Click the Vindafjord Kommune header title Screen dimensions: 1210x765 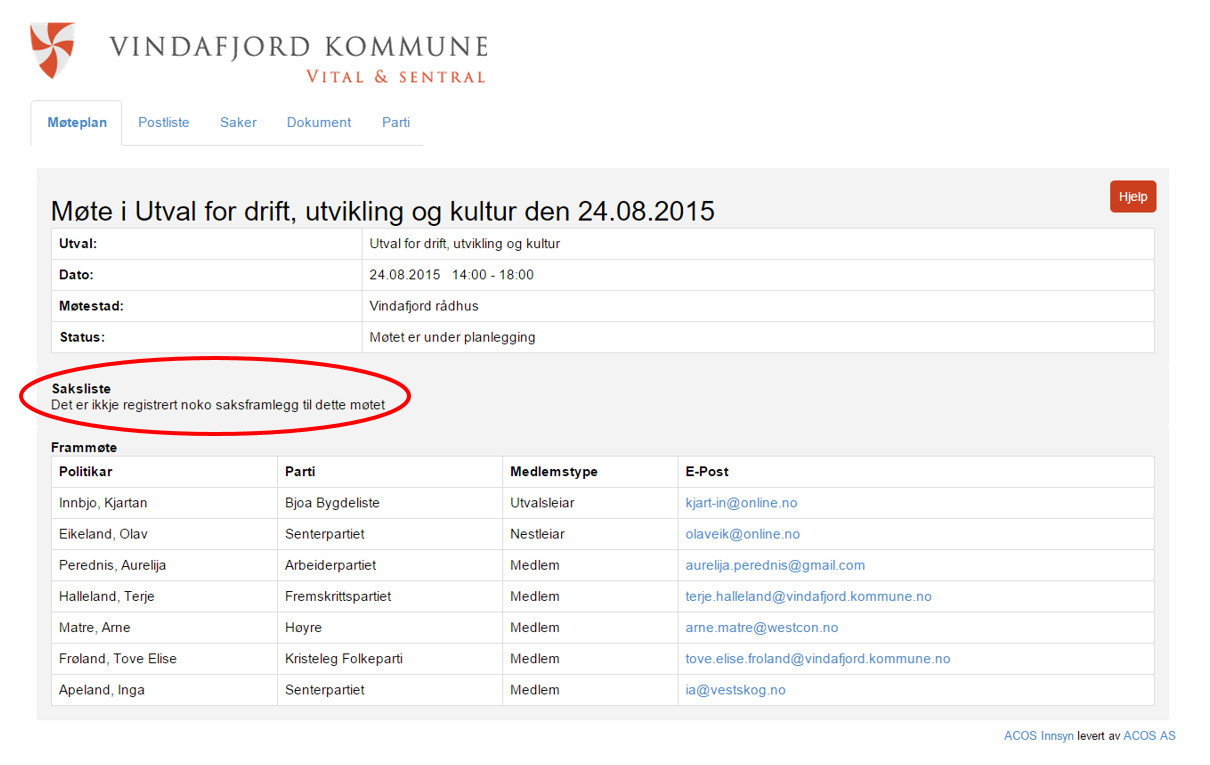[x=298, y=48]
